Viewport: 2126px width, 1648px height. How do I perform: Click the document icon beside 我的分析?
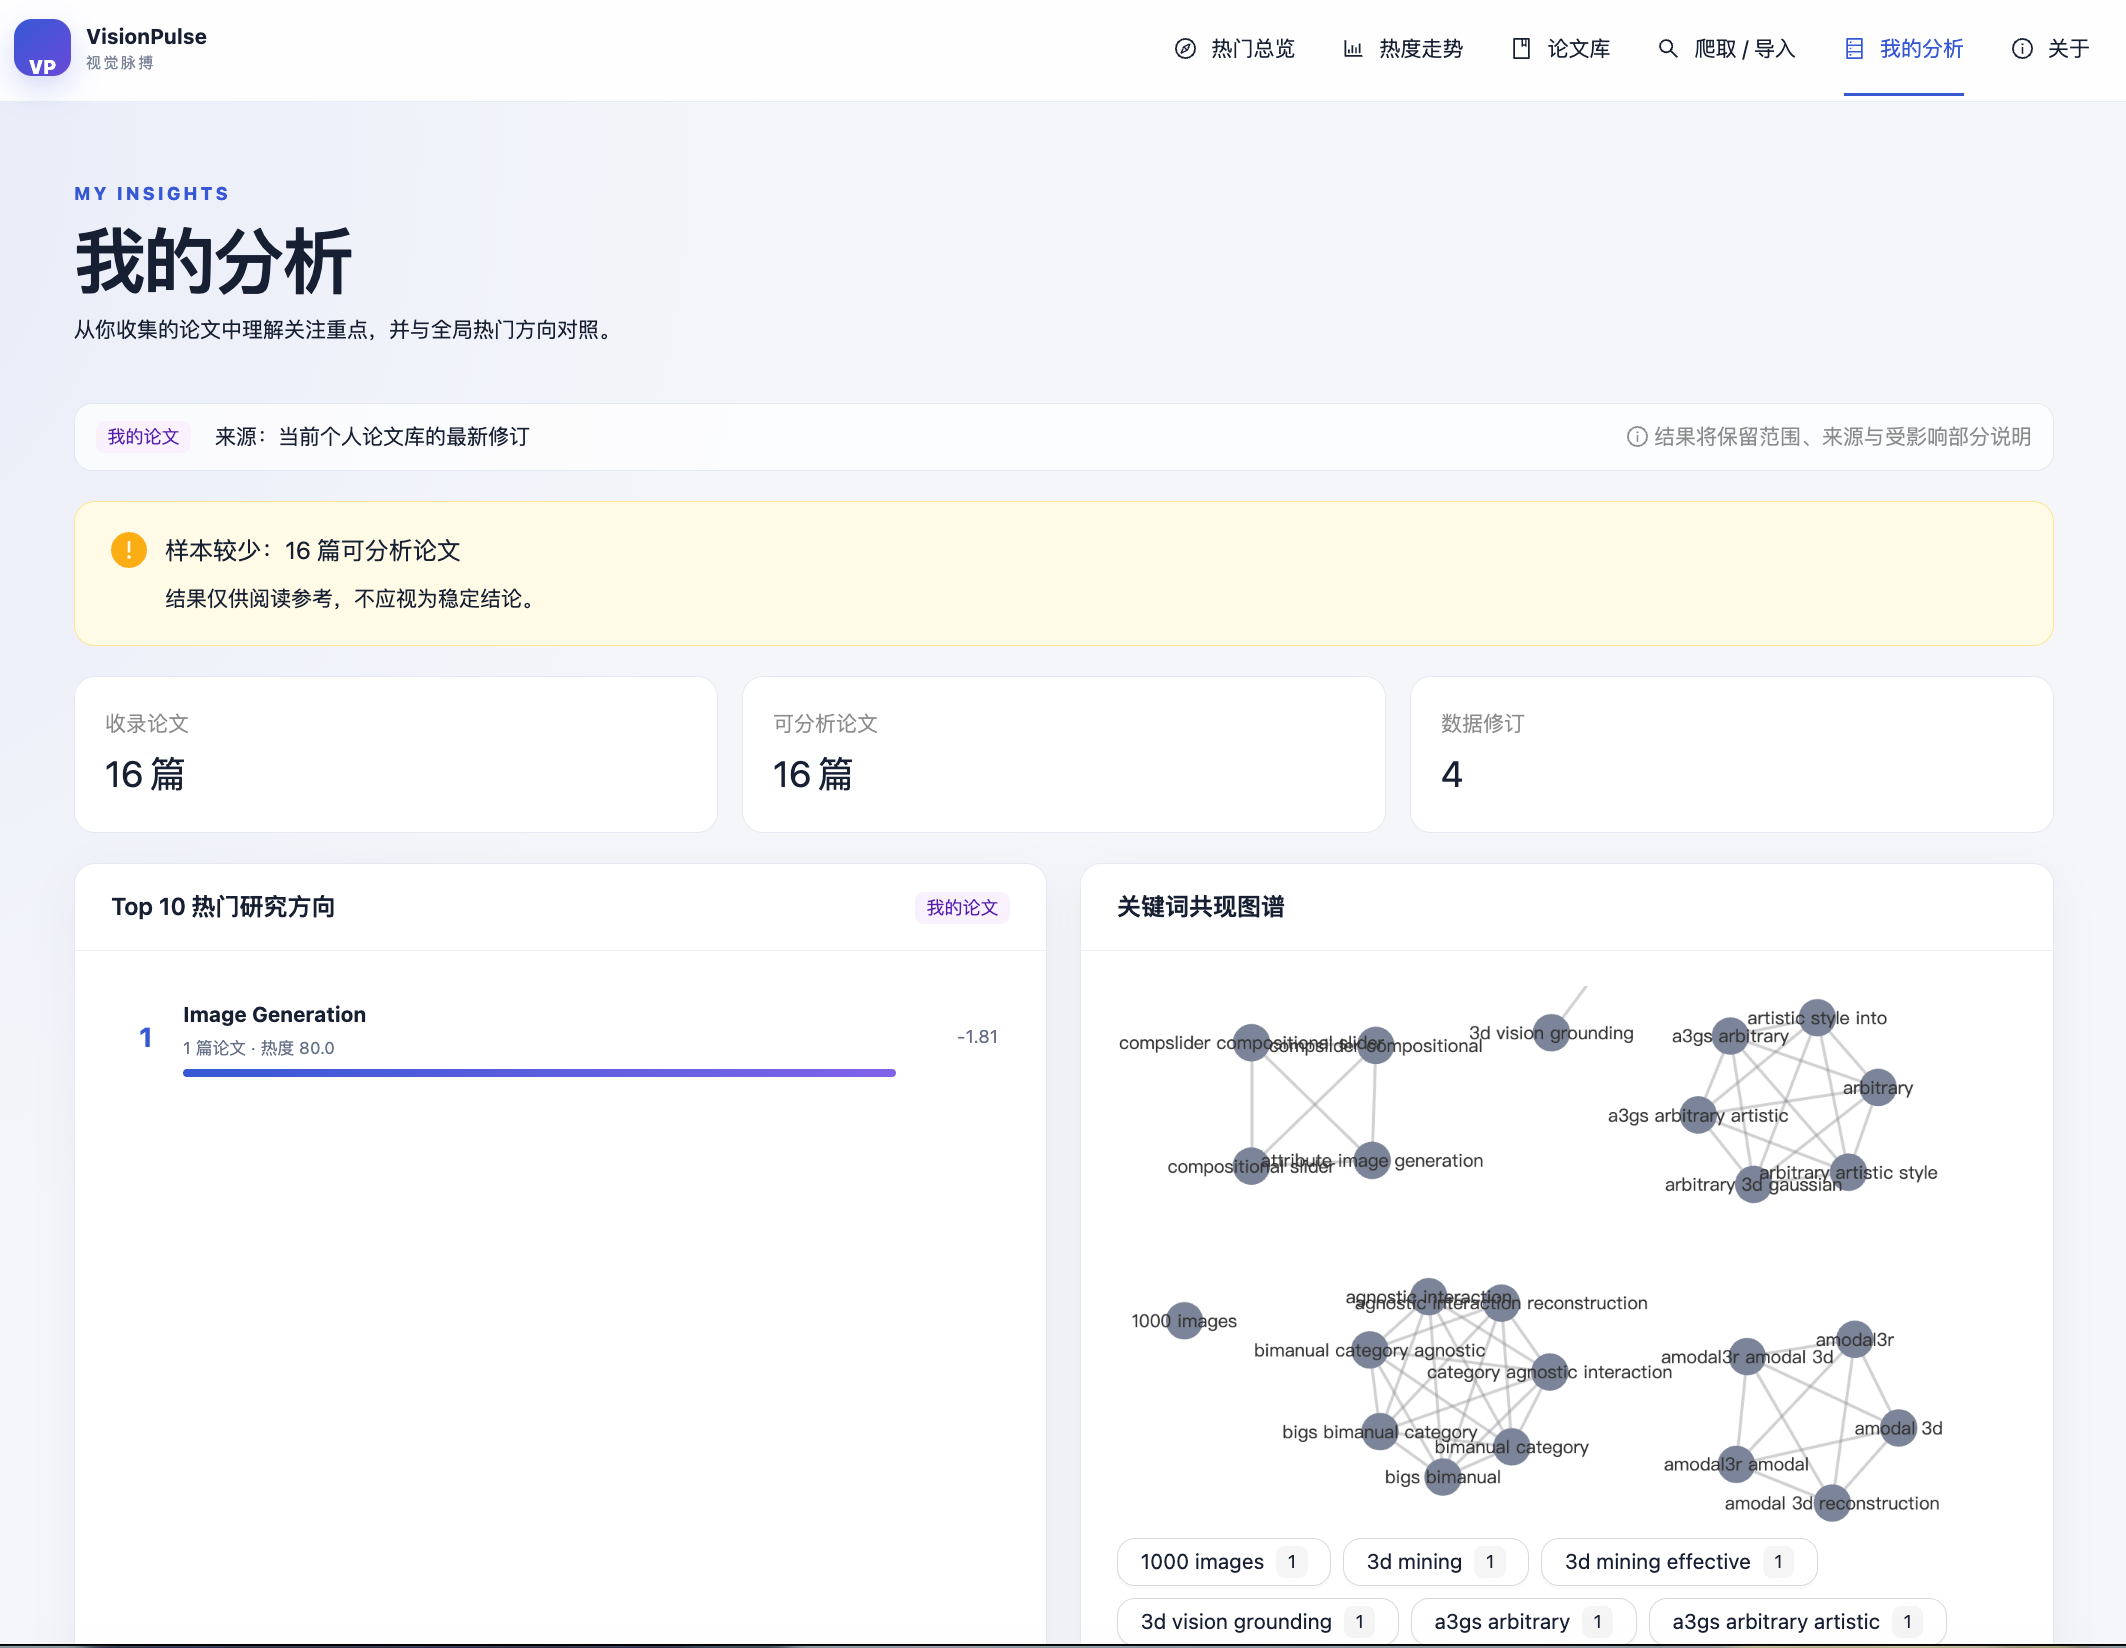(1854, 49)
